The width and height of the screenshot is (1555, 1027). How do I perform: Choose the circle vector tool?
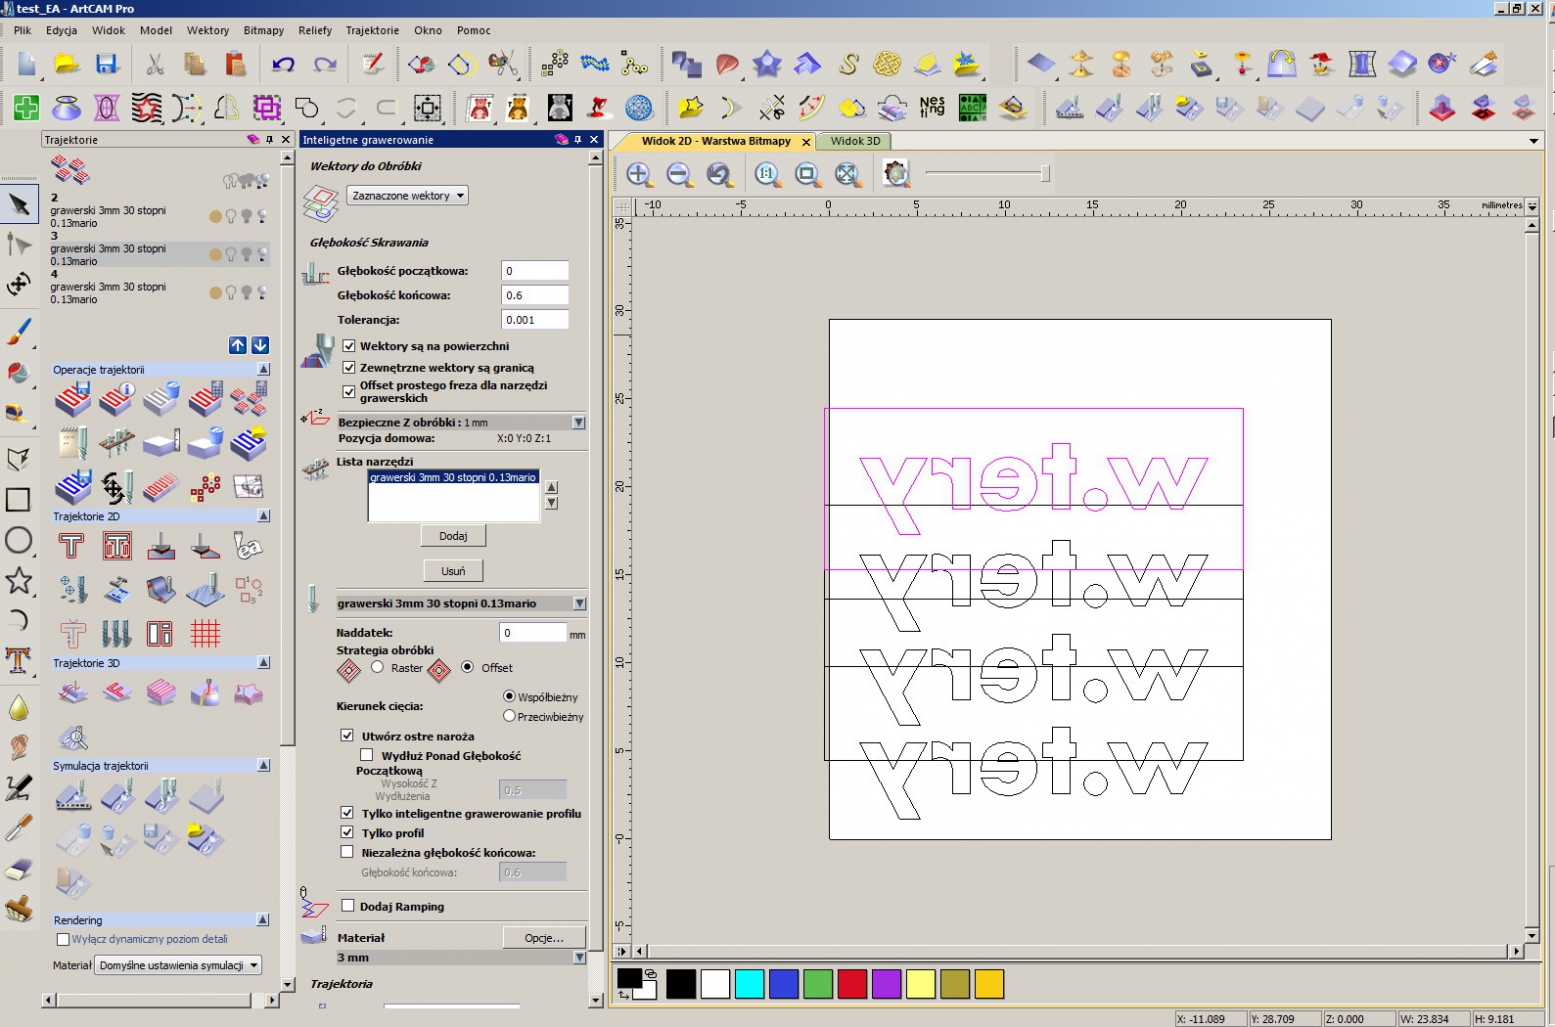point(18,541)
